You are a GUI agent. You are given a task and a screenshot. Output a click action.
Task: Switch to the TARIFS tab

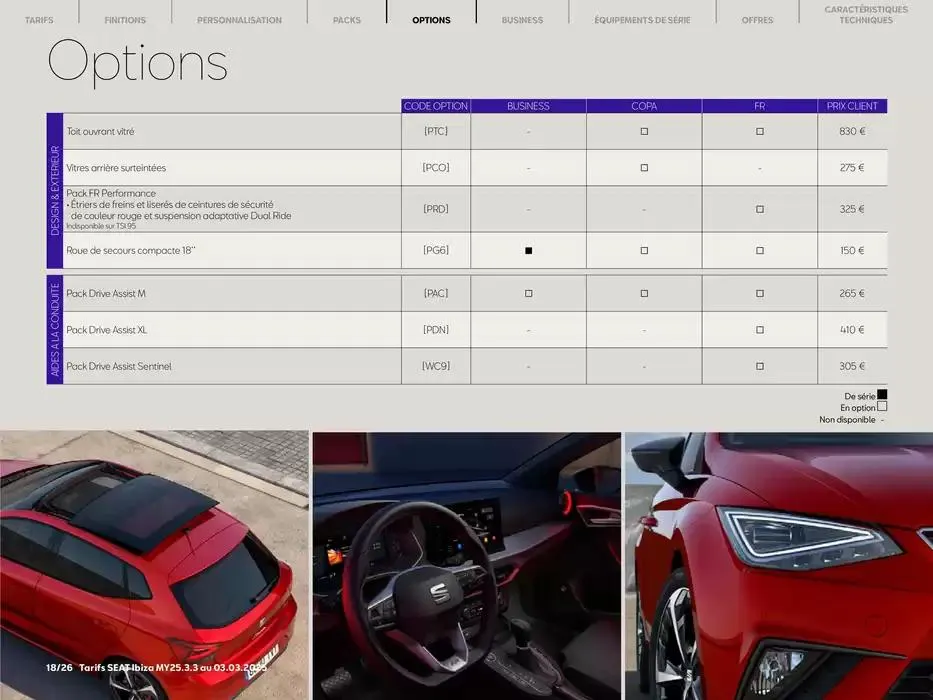coord(39,18)
